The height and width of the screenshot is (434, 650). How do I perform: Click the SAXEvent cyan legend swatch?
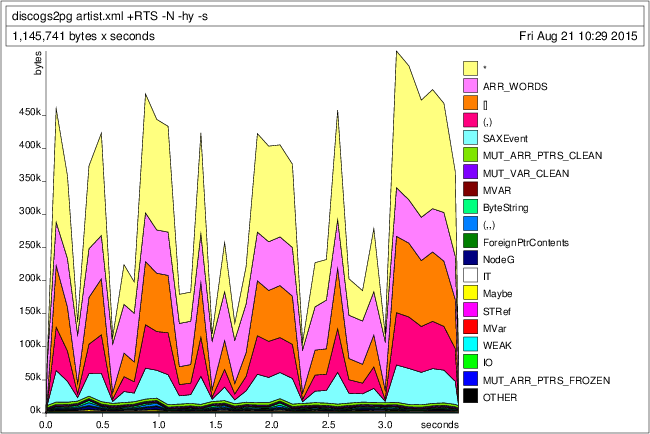pos(470,138)
